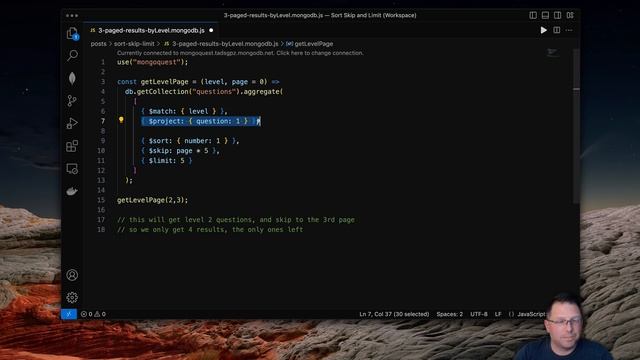Run the MongoDB playground with play button

pos(543,30)
